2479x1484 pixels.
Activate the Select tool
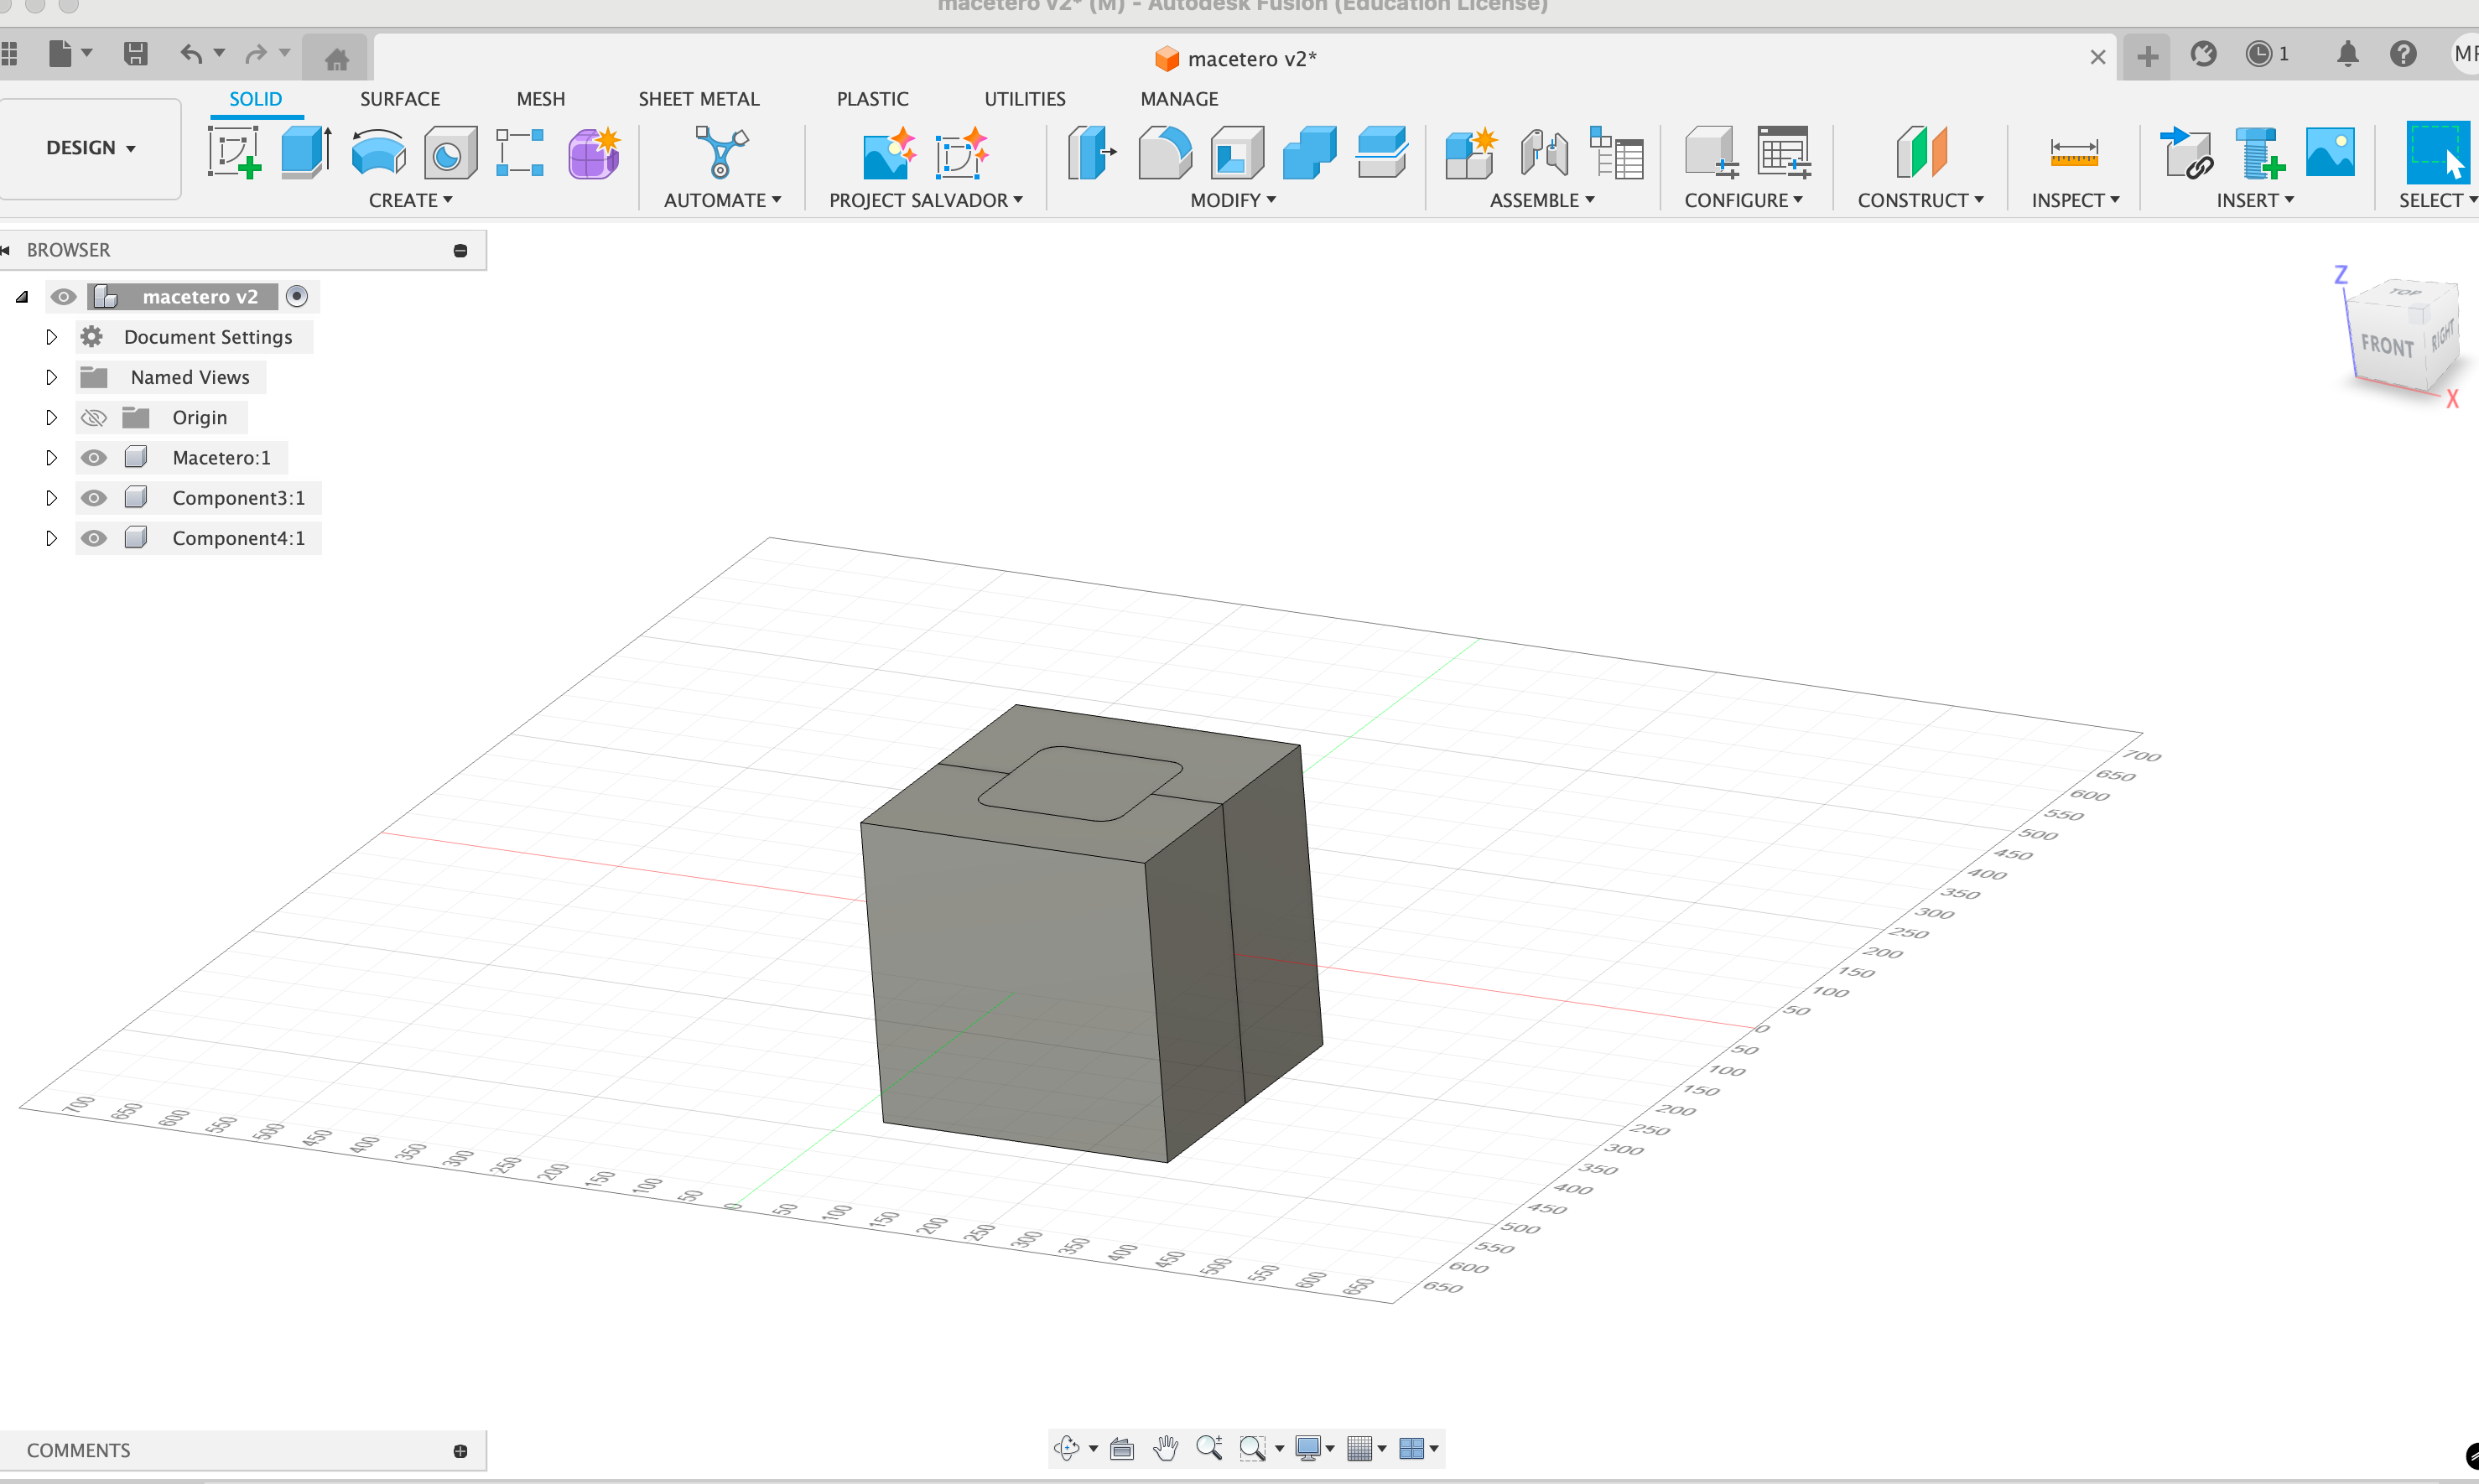[2438, 152]
